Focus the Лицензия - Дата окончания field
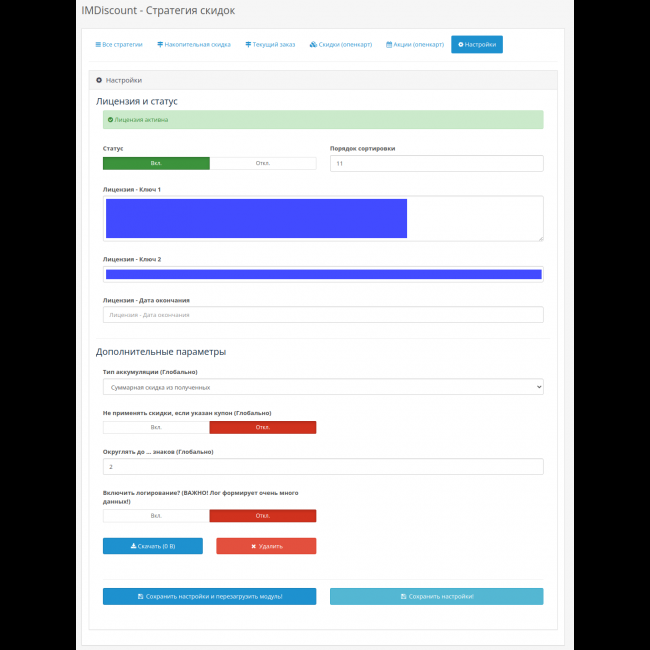Screen dimensions: 650x650 (323, 315)
